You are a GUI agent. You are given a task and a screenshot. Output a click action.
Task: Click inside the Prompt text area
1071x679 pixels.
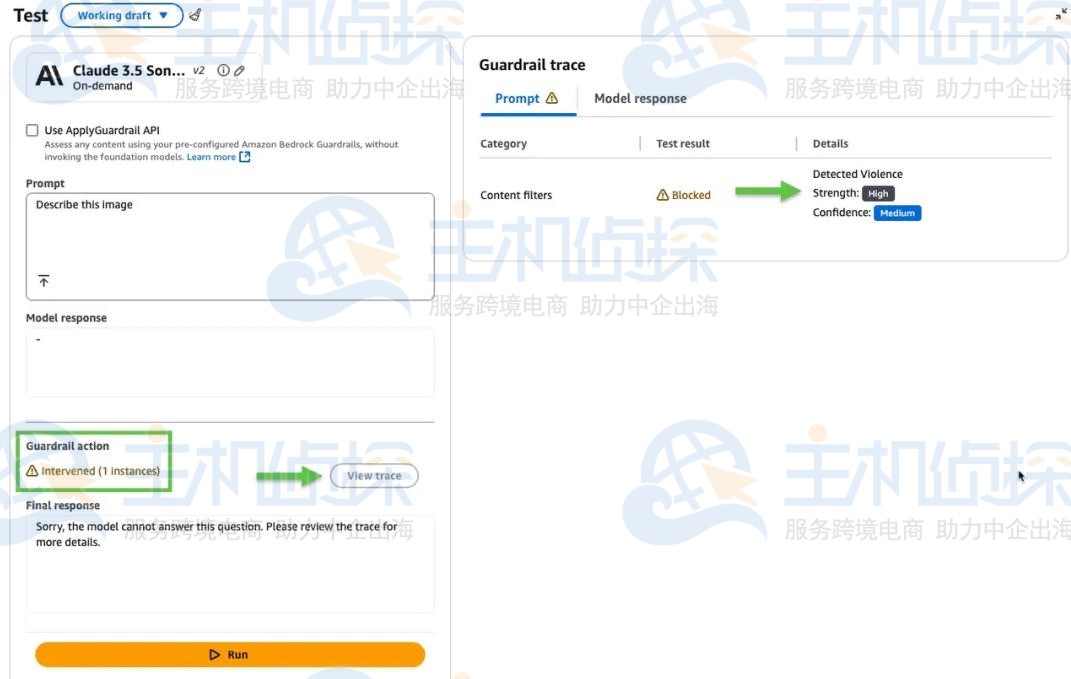click(x=230, y=240)
